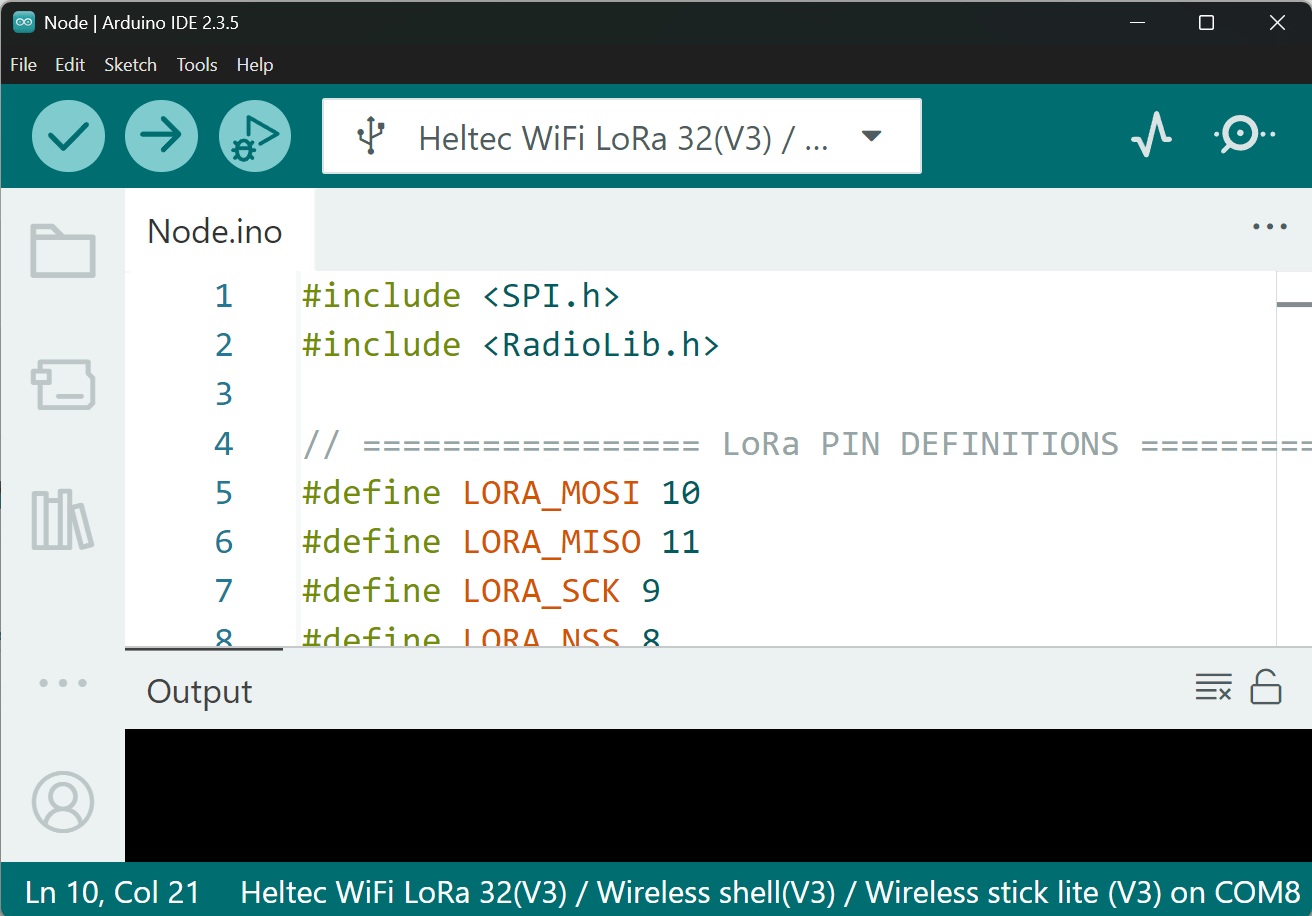Open the Boards Manager sidebar panel
The width and height of the screenshot is (1312, 916).
[63, 385]
